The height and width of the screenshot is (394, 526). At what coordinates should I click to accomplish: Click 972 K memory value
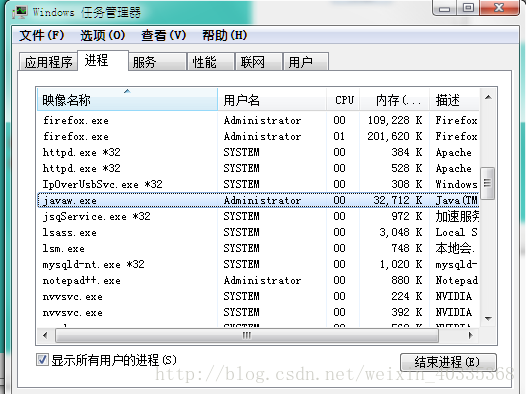407,216
